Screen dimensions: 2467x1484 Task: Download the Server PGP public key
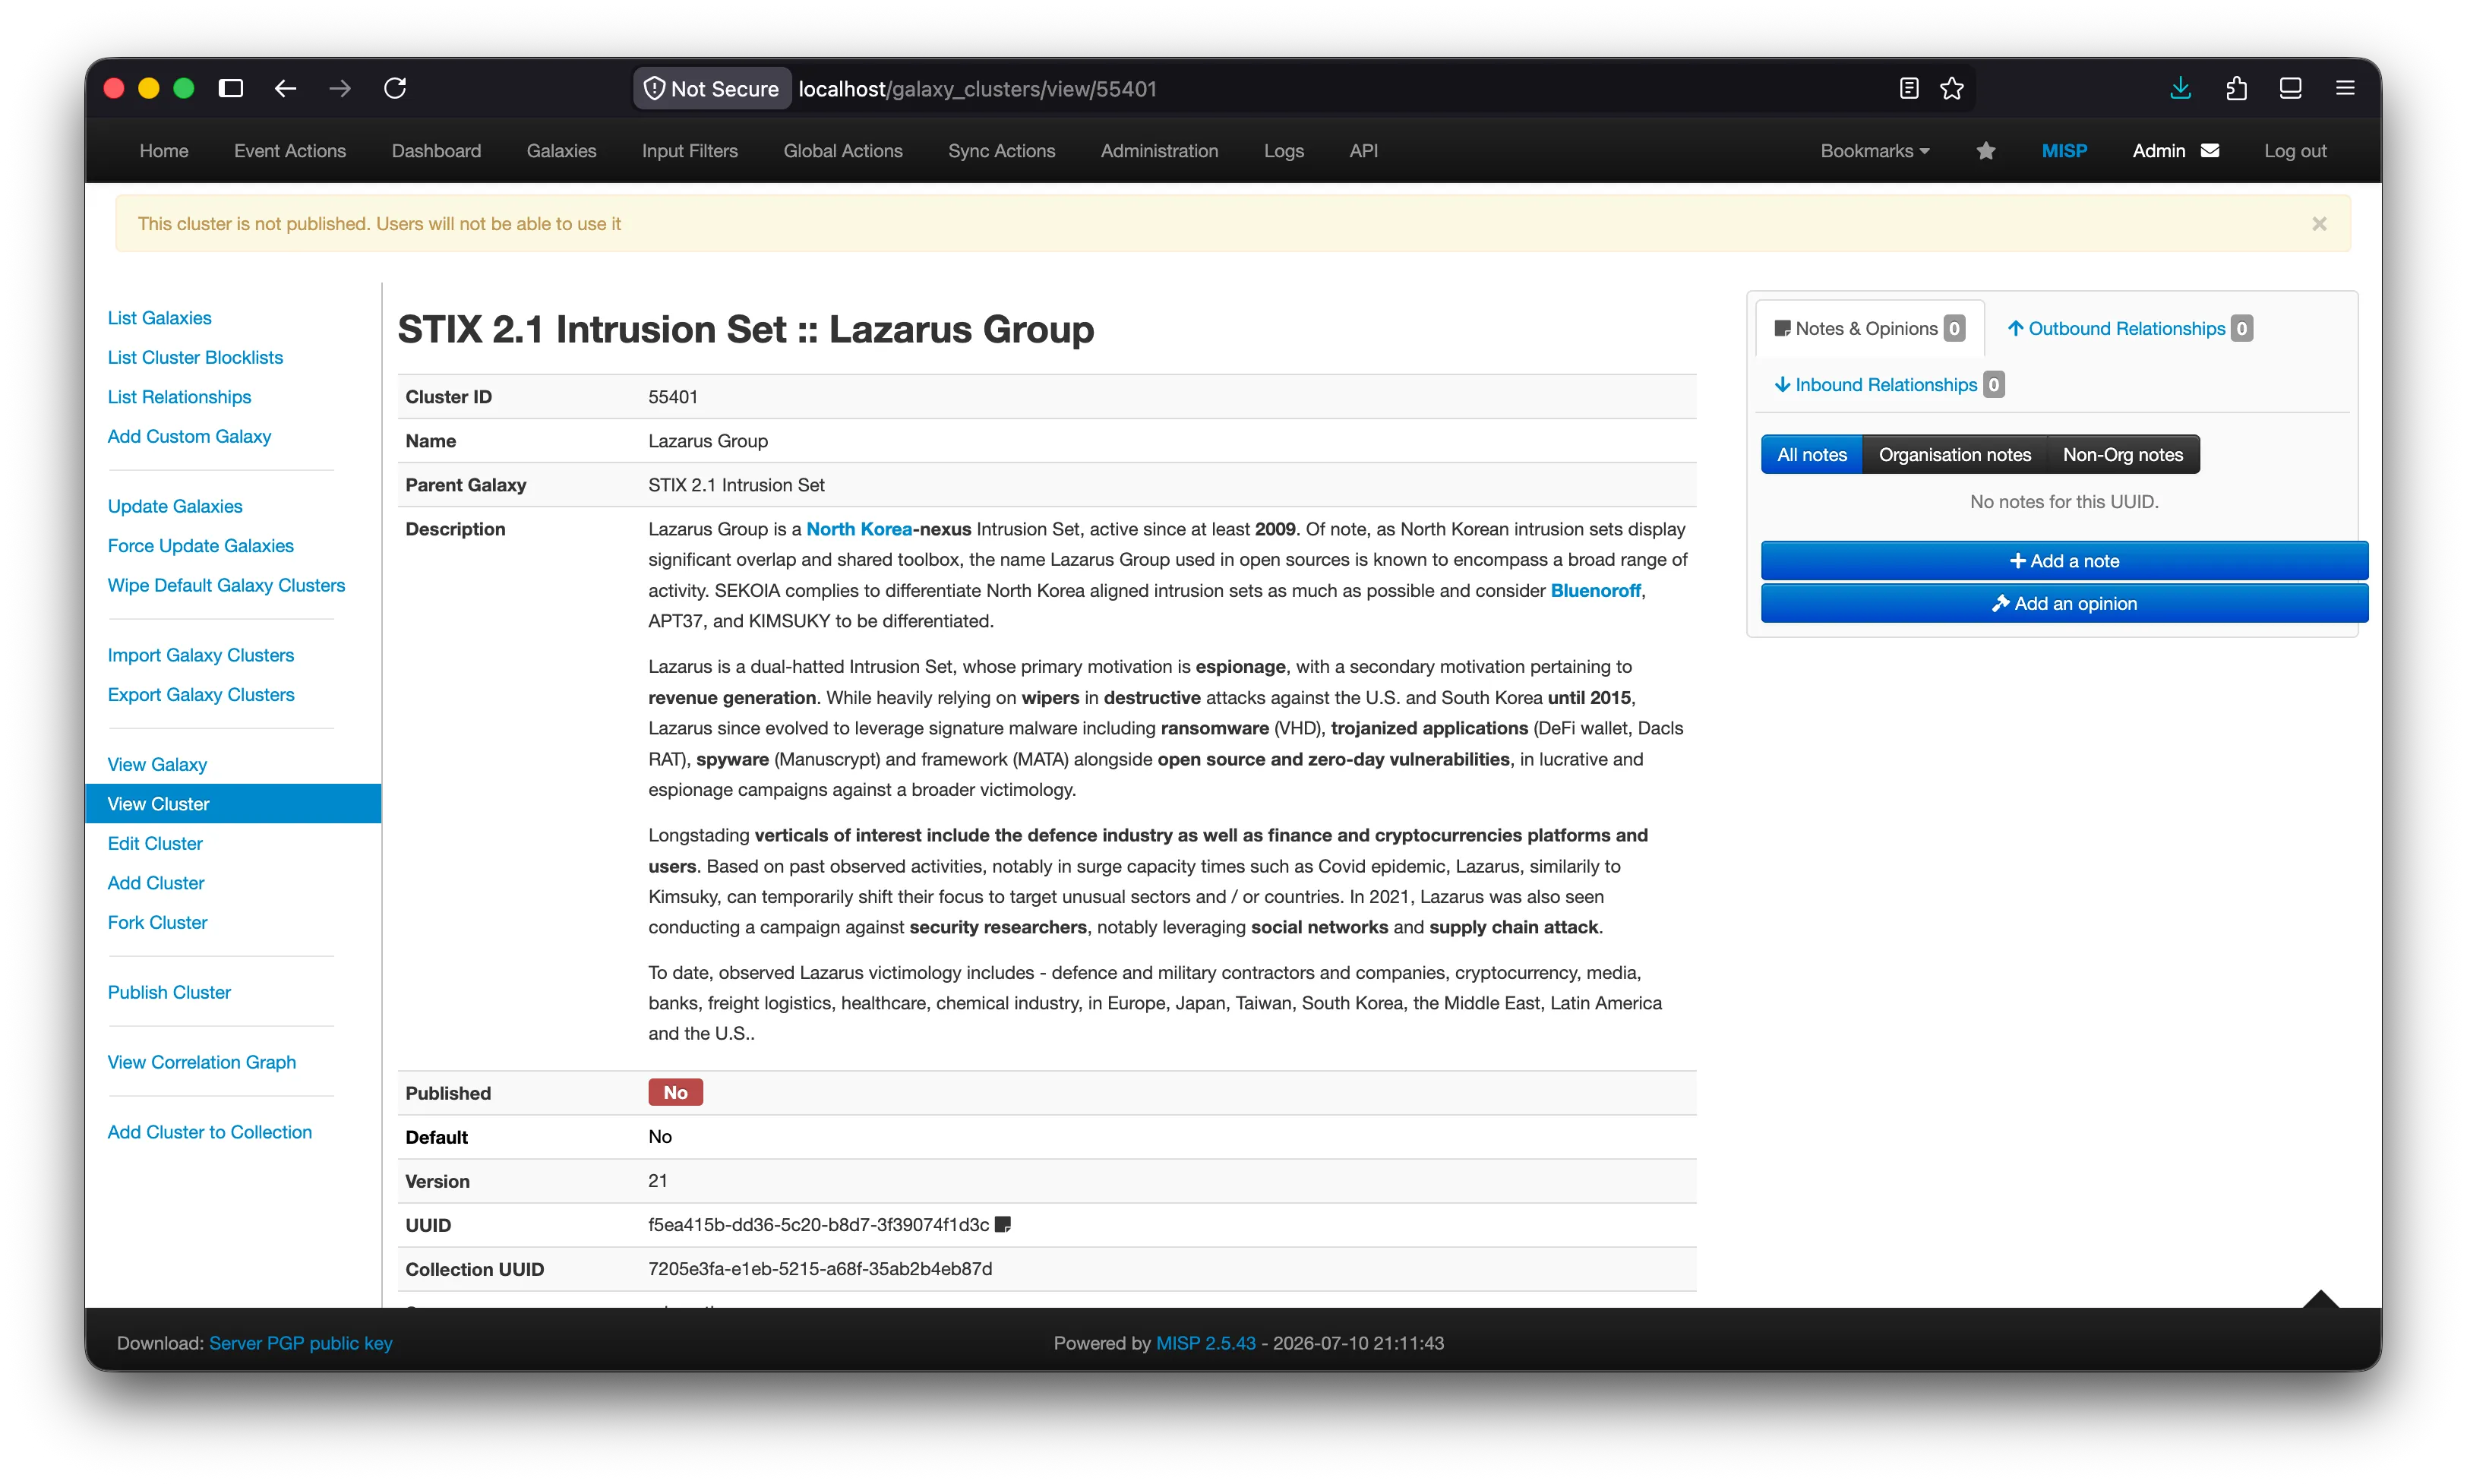coord(300,1344)
